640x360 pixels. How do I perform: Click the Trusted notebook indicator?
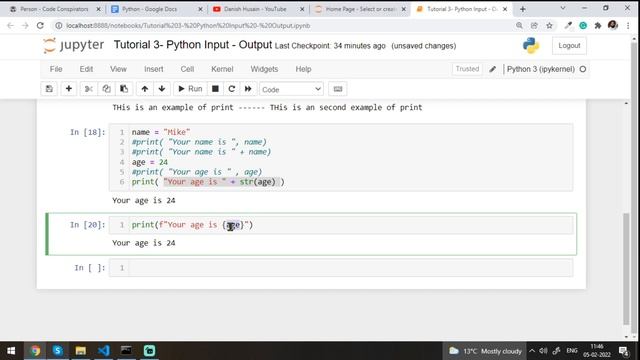pyautogui.click(x=467, y=69)
